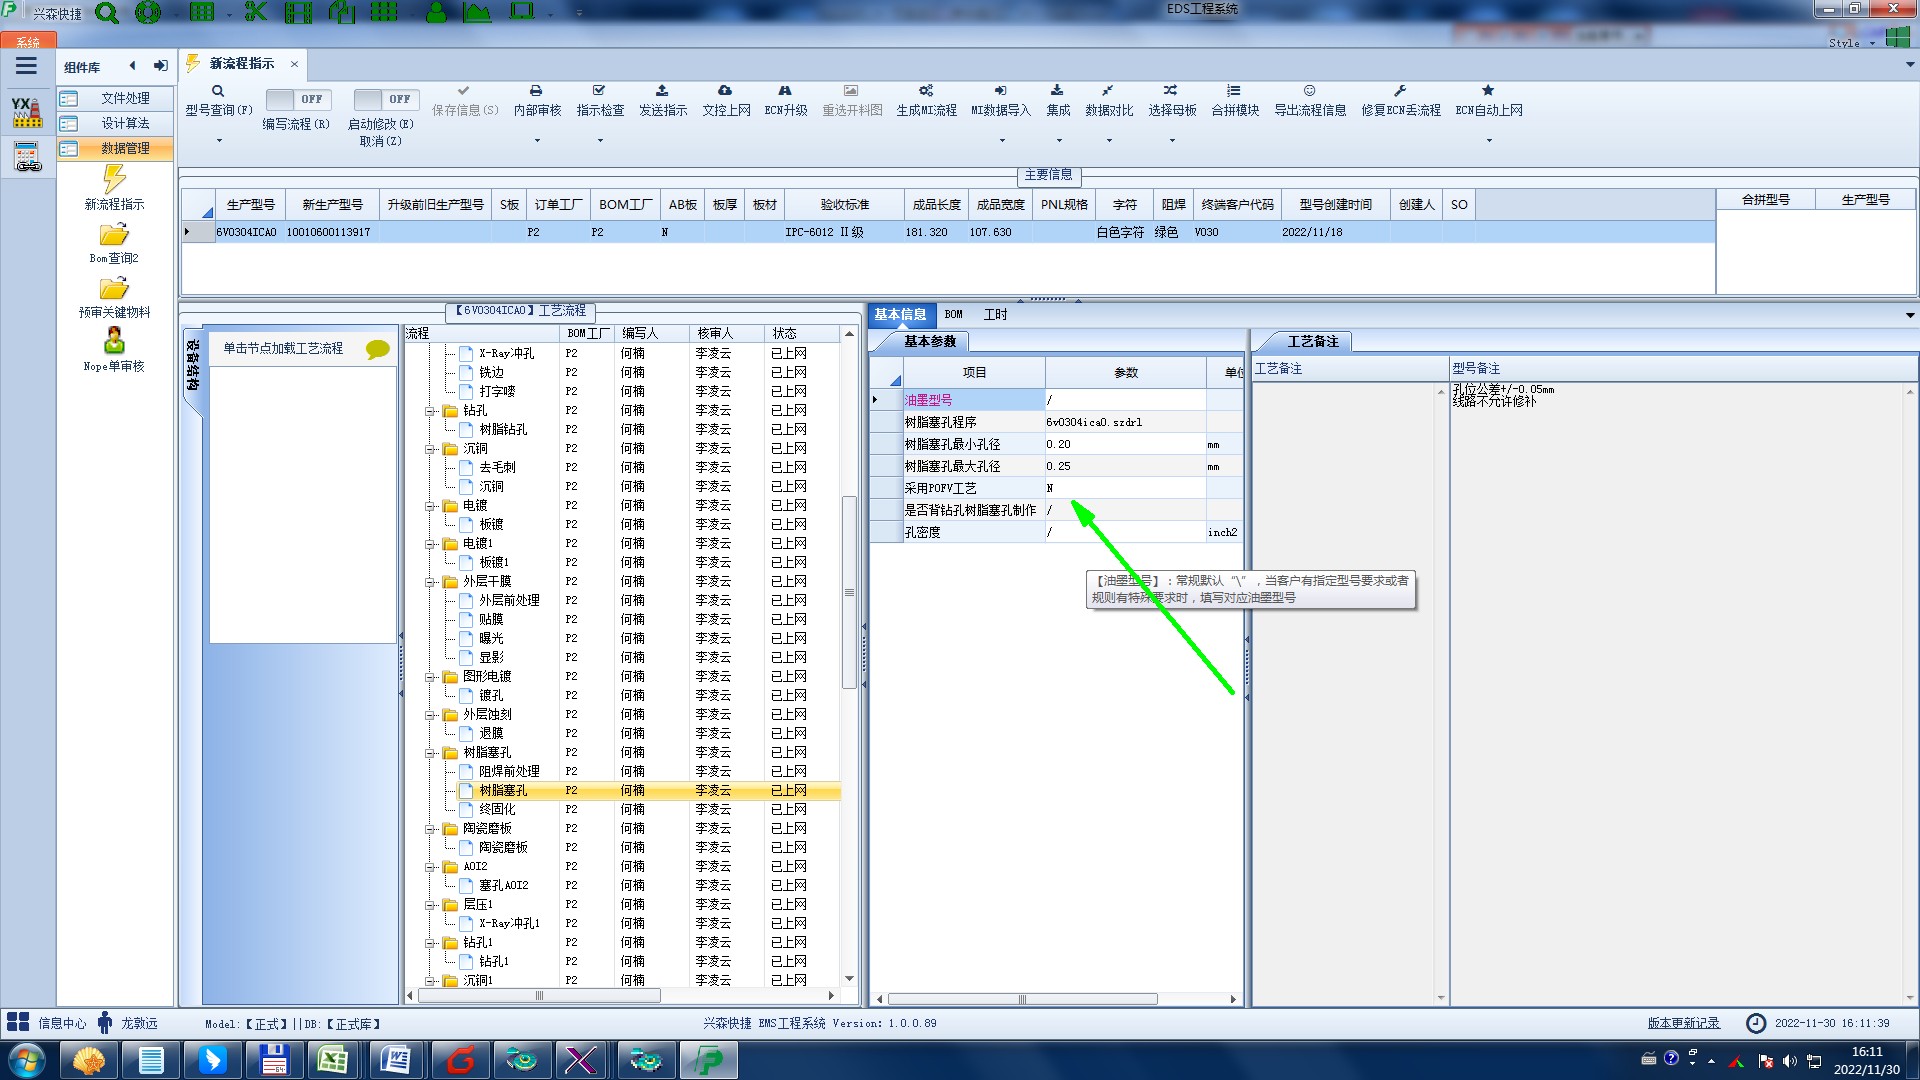
Task: Click the process tree horizontal scrollbar
Action: point(540,996)
